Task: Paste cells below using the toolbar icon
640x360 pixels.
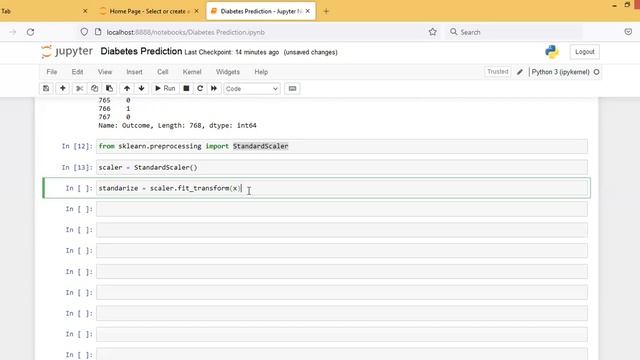Action: click(109, 89)
